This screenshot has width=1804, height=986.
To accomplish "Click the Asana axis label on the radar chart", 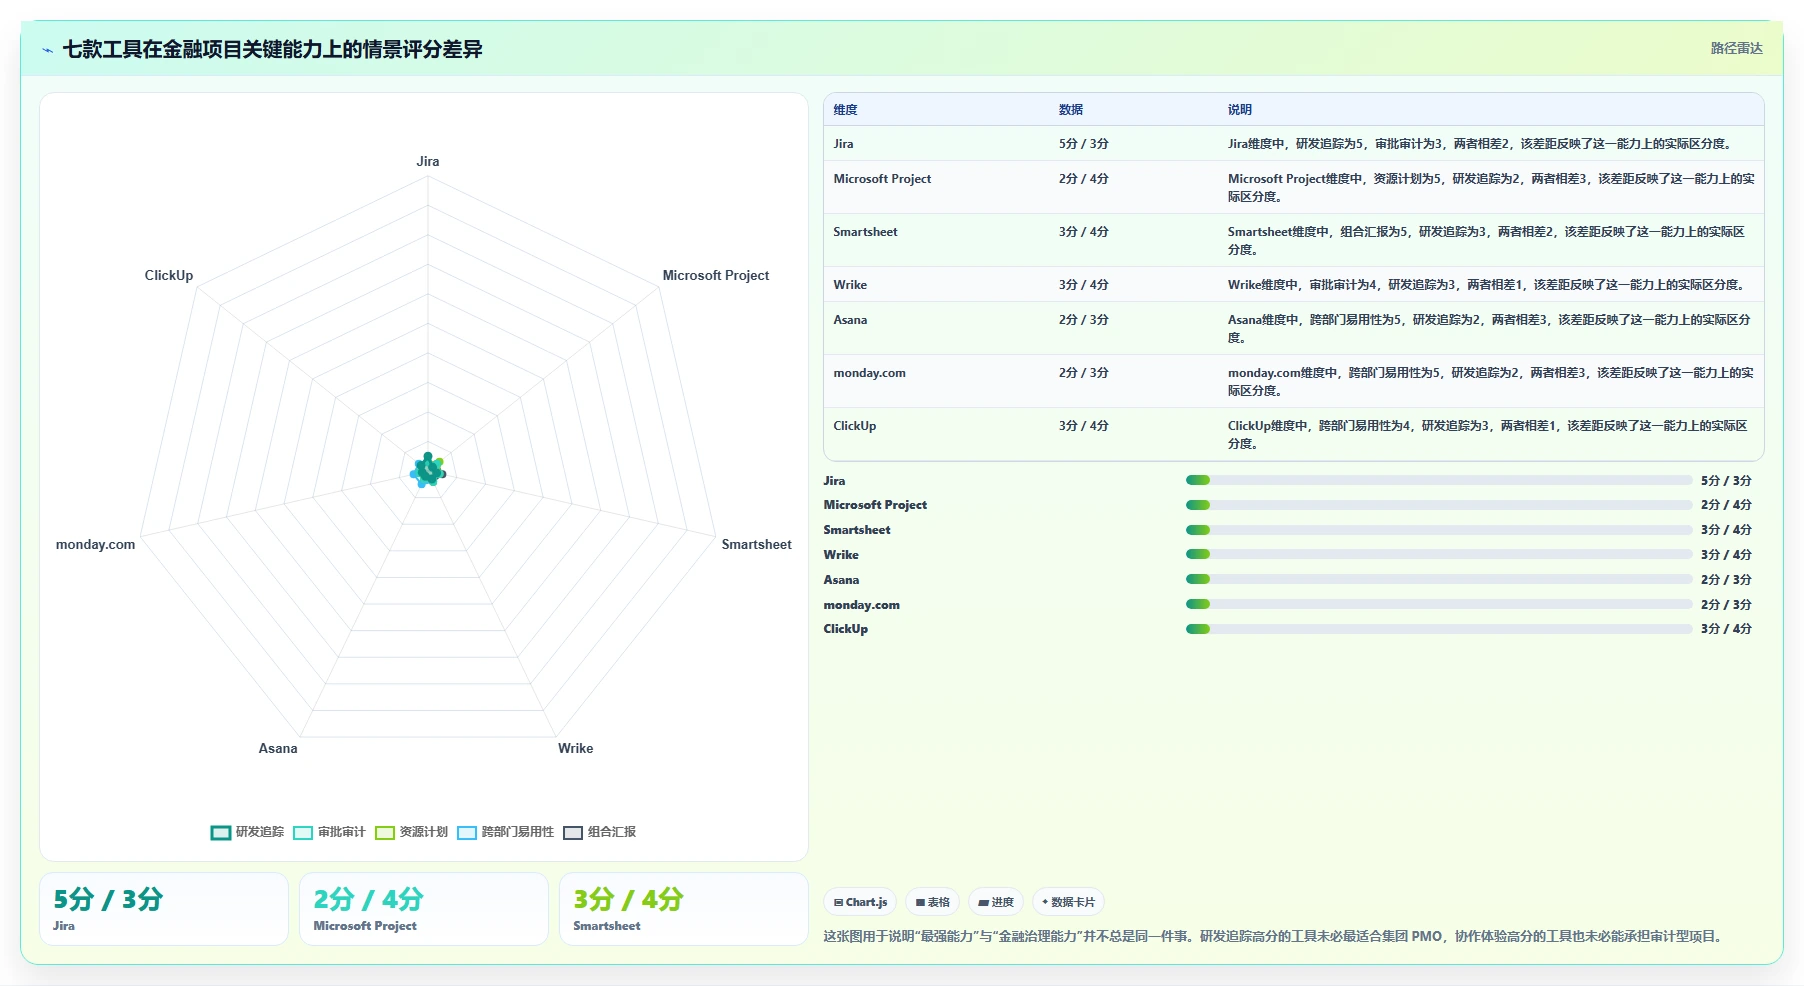I will (278, 748).
